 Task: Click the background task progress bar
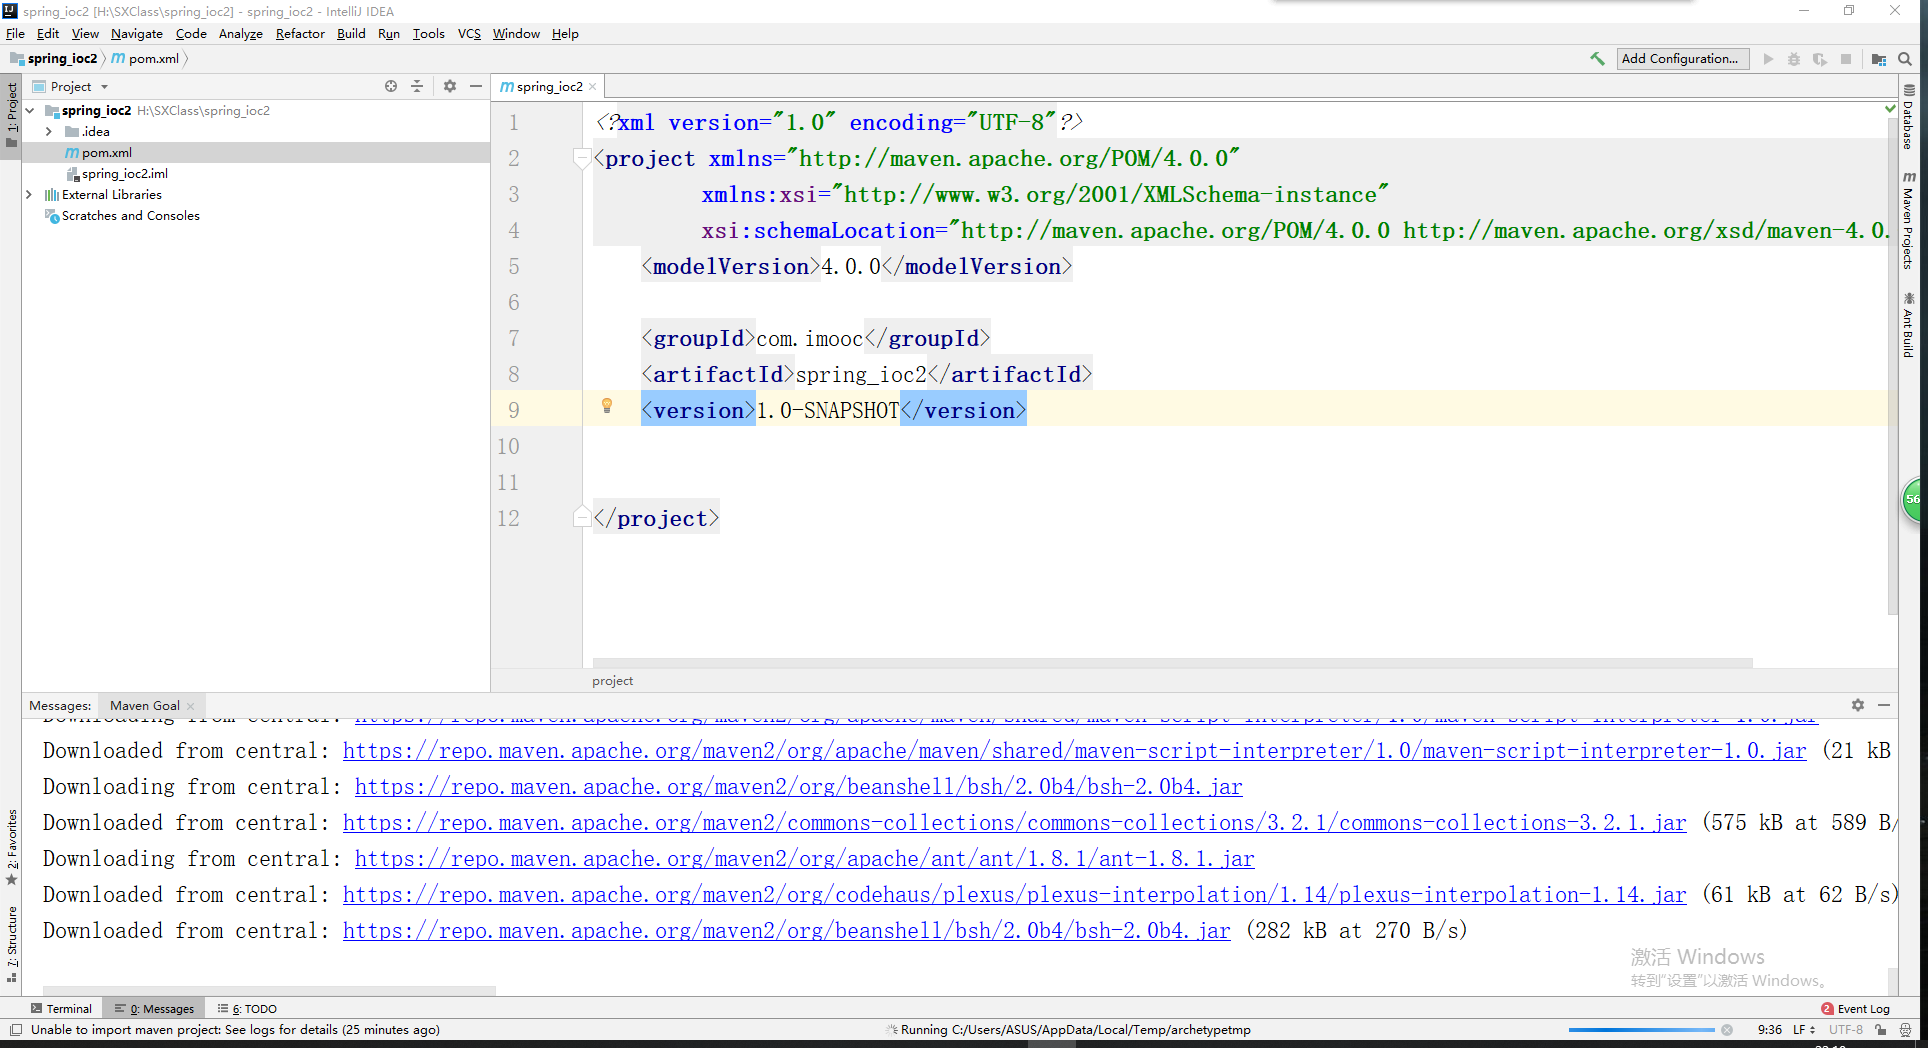pyautogui.click(x=1641, y=1030)
